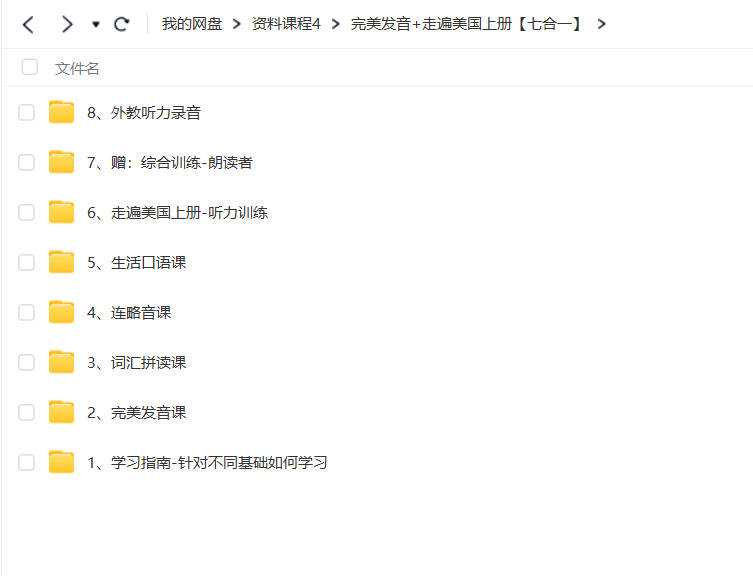Image resolution: width=753 pixels, height=576 pixels.
Task: Click the folder icon of 3、词汇拼读课
Action: click(x=61, y=362)
